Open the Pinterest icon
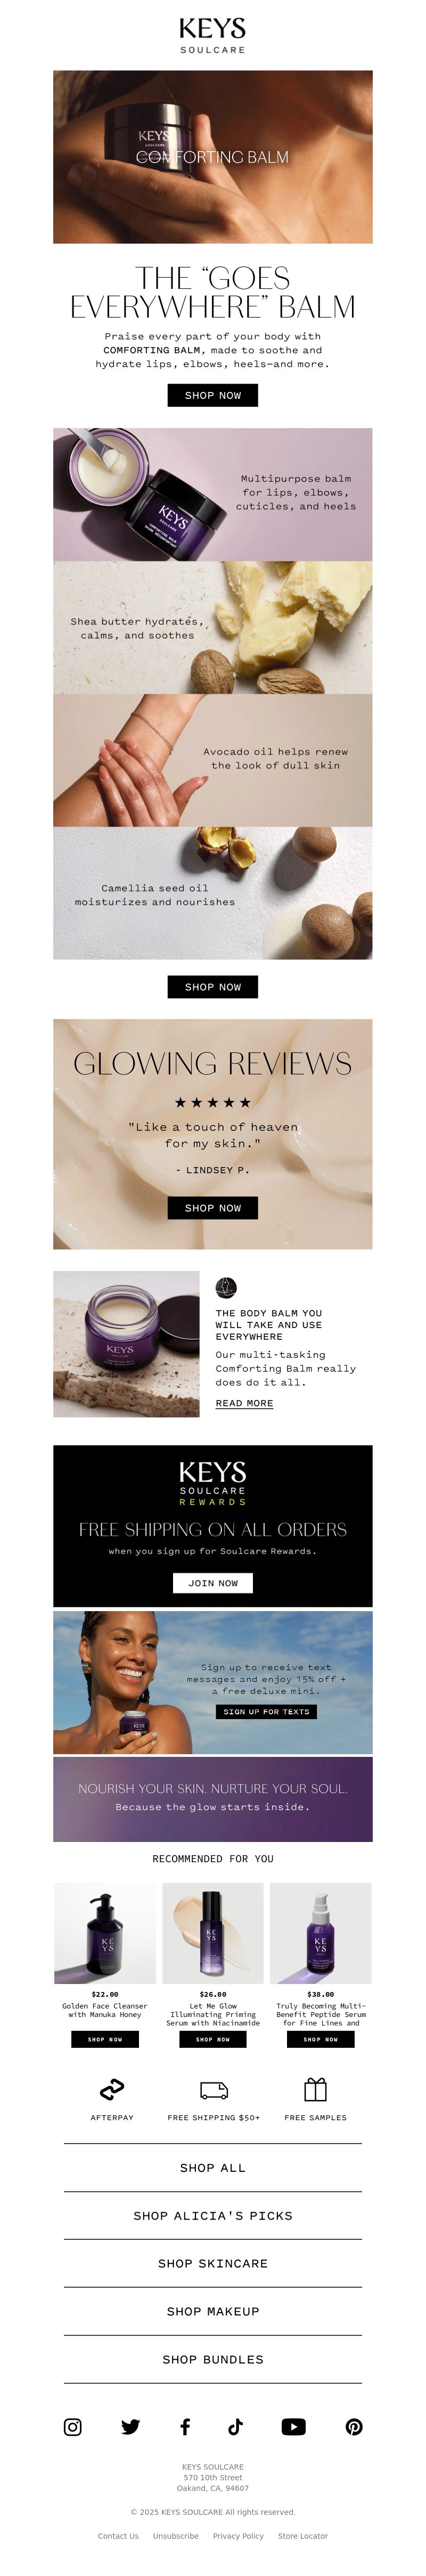This screenshot has width=426, height=2576. tap(354, 2427)
